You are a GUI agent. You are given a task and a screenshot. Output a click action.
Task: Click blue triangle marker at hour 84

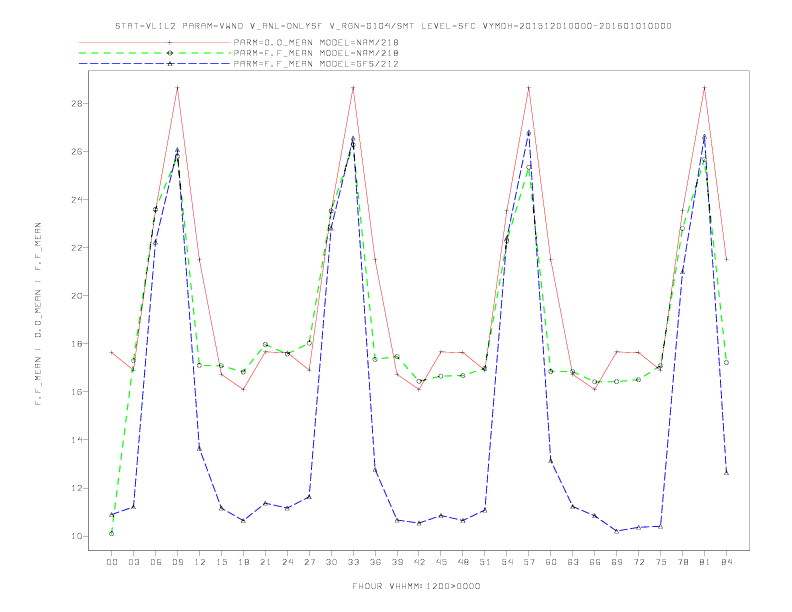coord(726,473)
